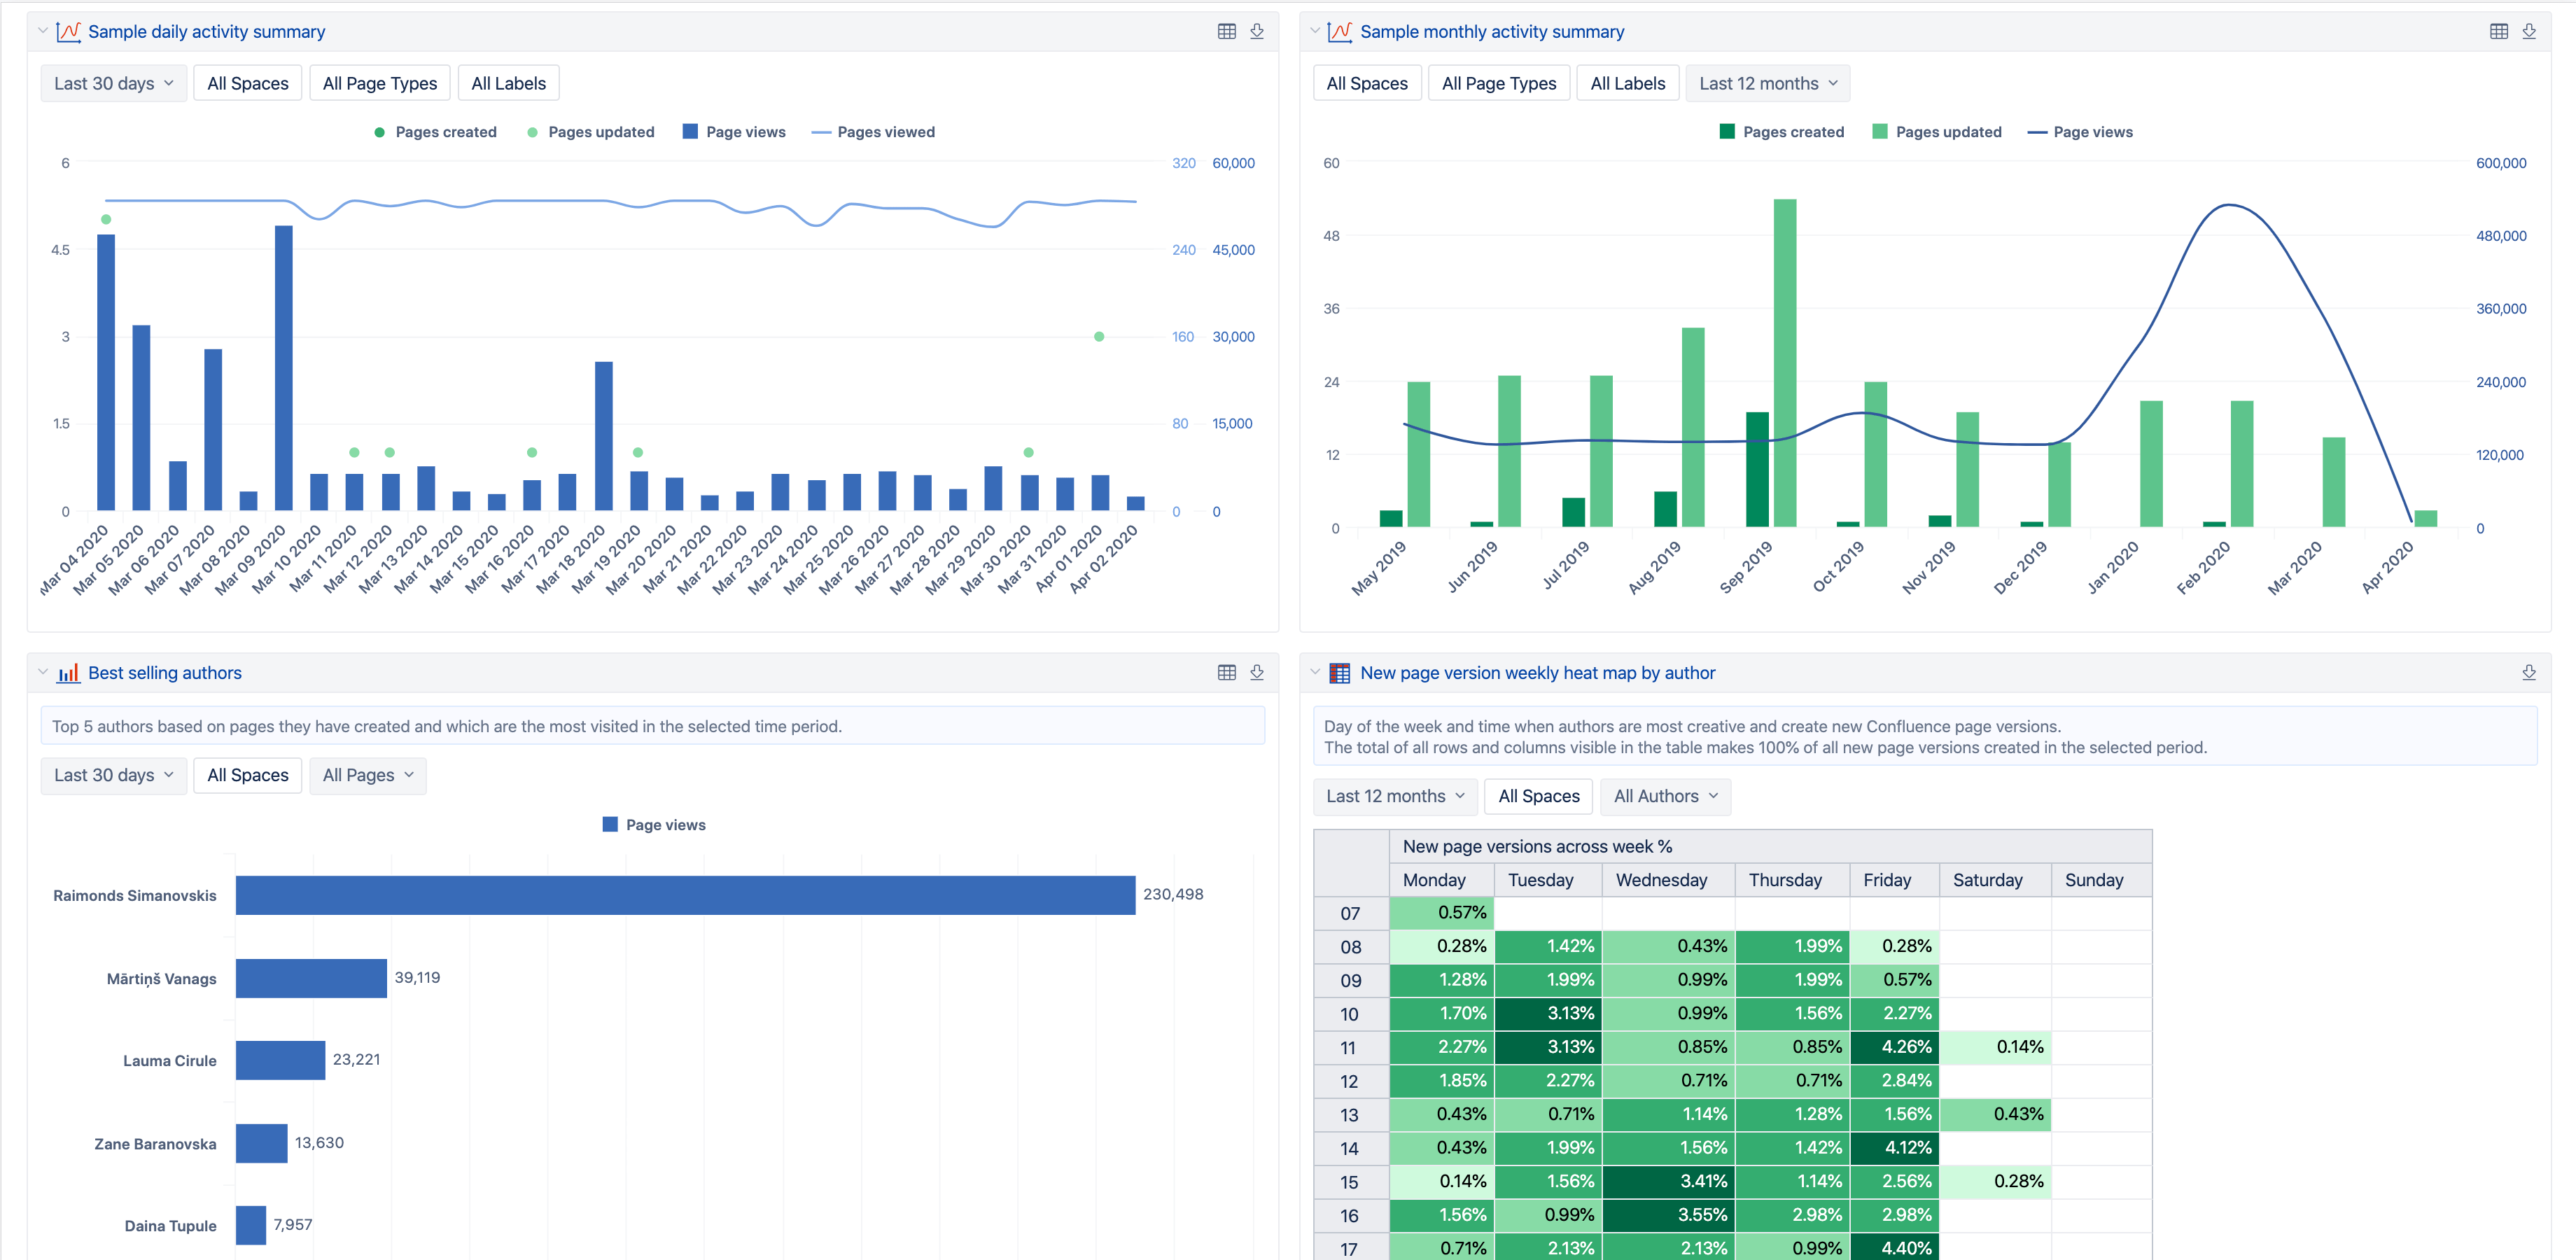Toggle Pages viewed line in daily chart legend
The width and height of the screenshot is (2576, 1260).
pos(873,132)
